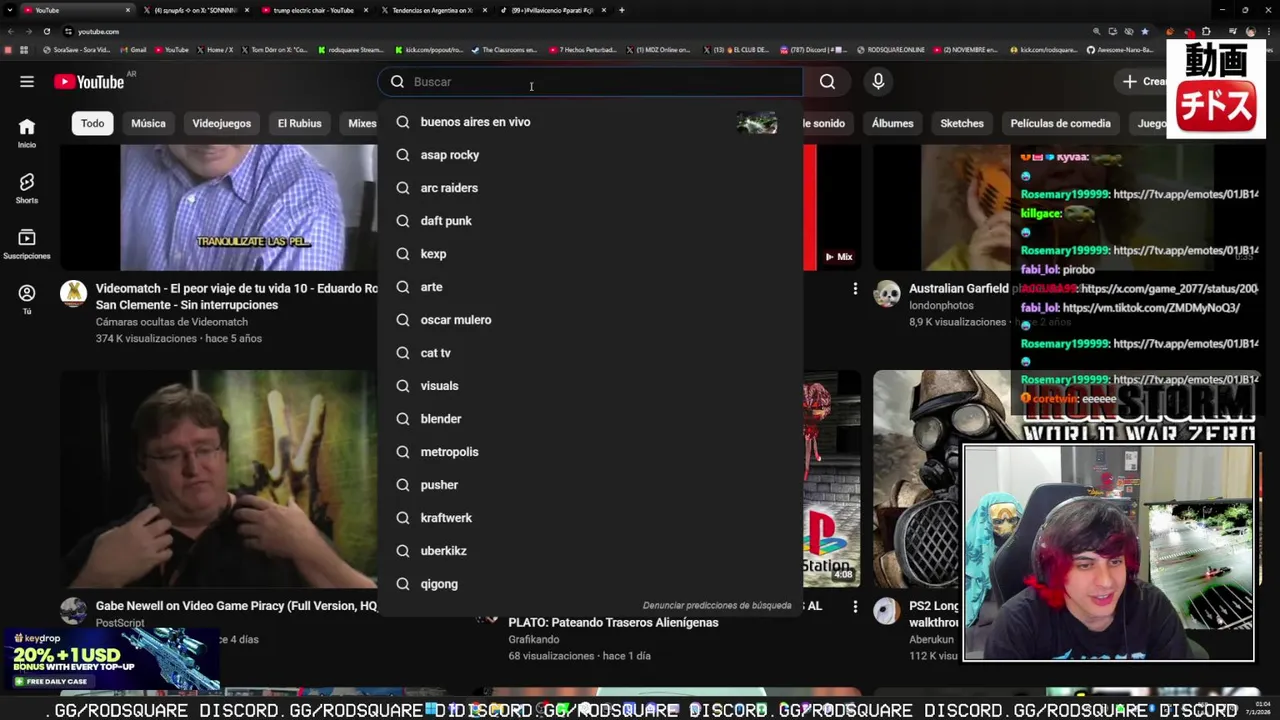The image size is (1280, 720).
Task: Open the RODSQUARE.ONLINE bookmark
Action: pos(890,49)
